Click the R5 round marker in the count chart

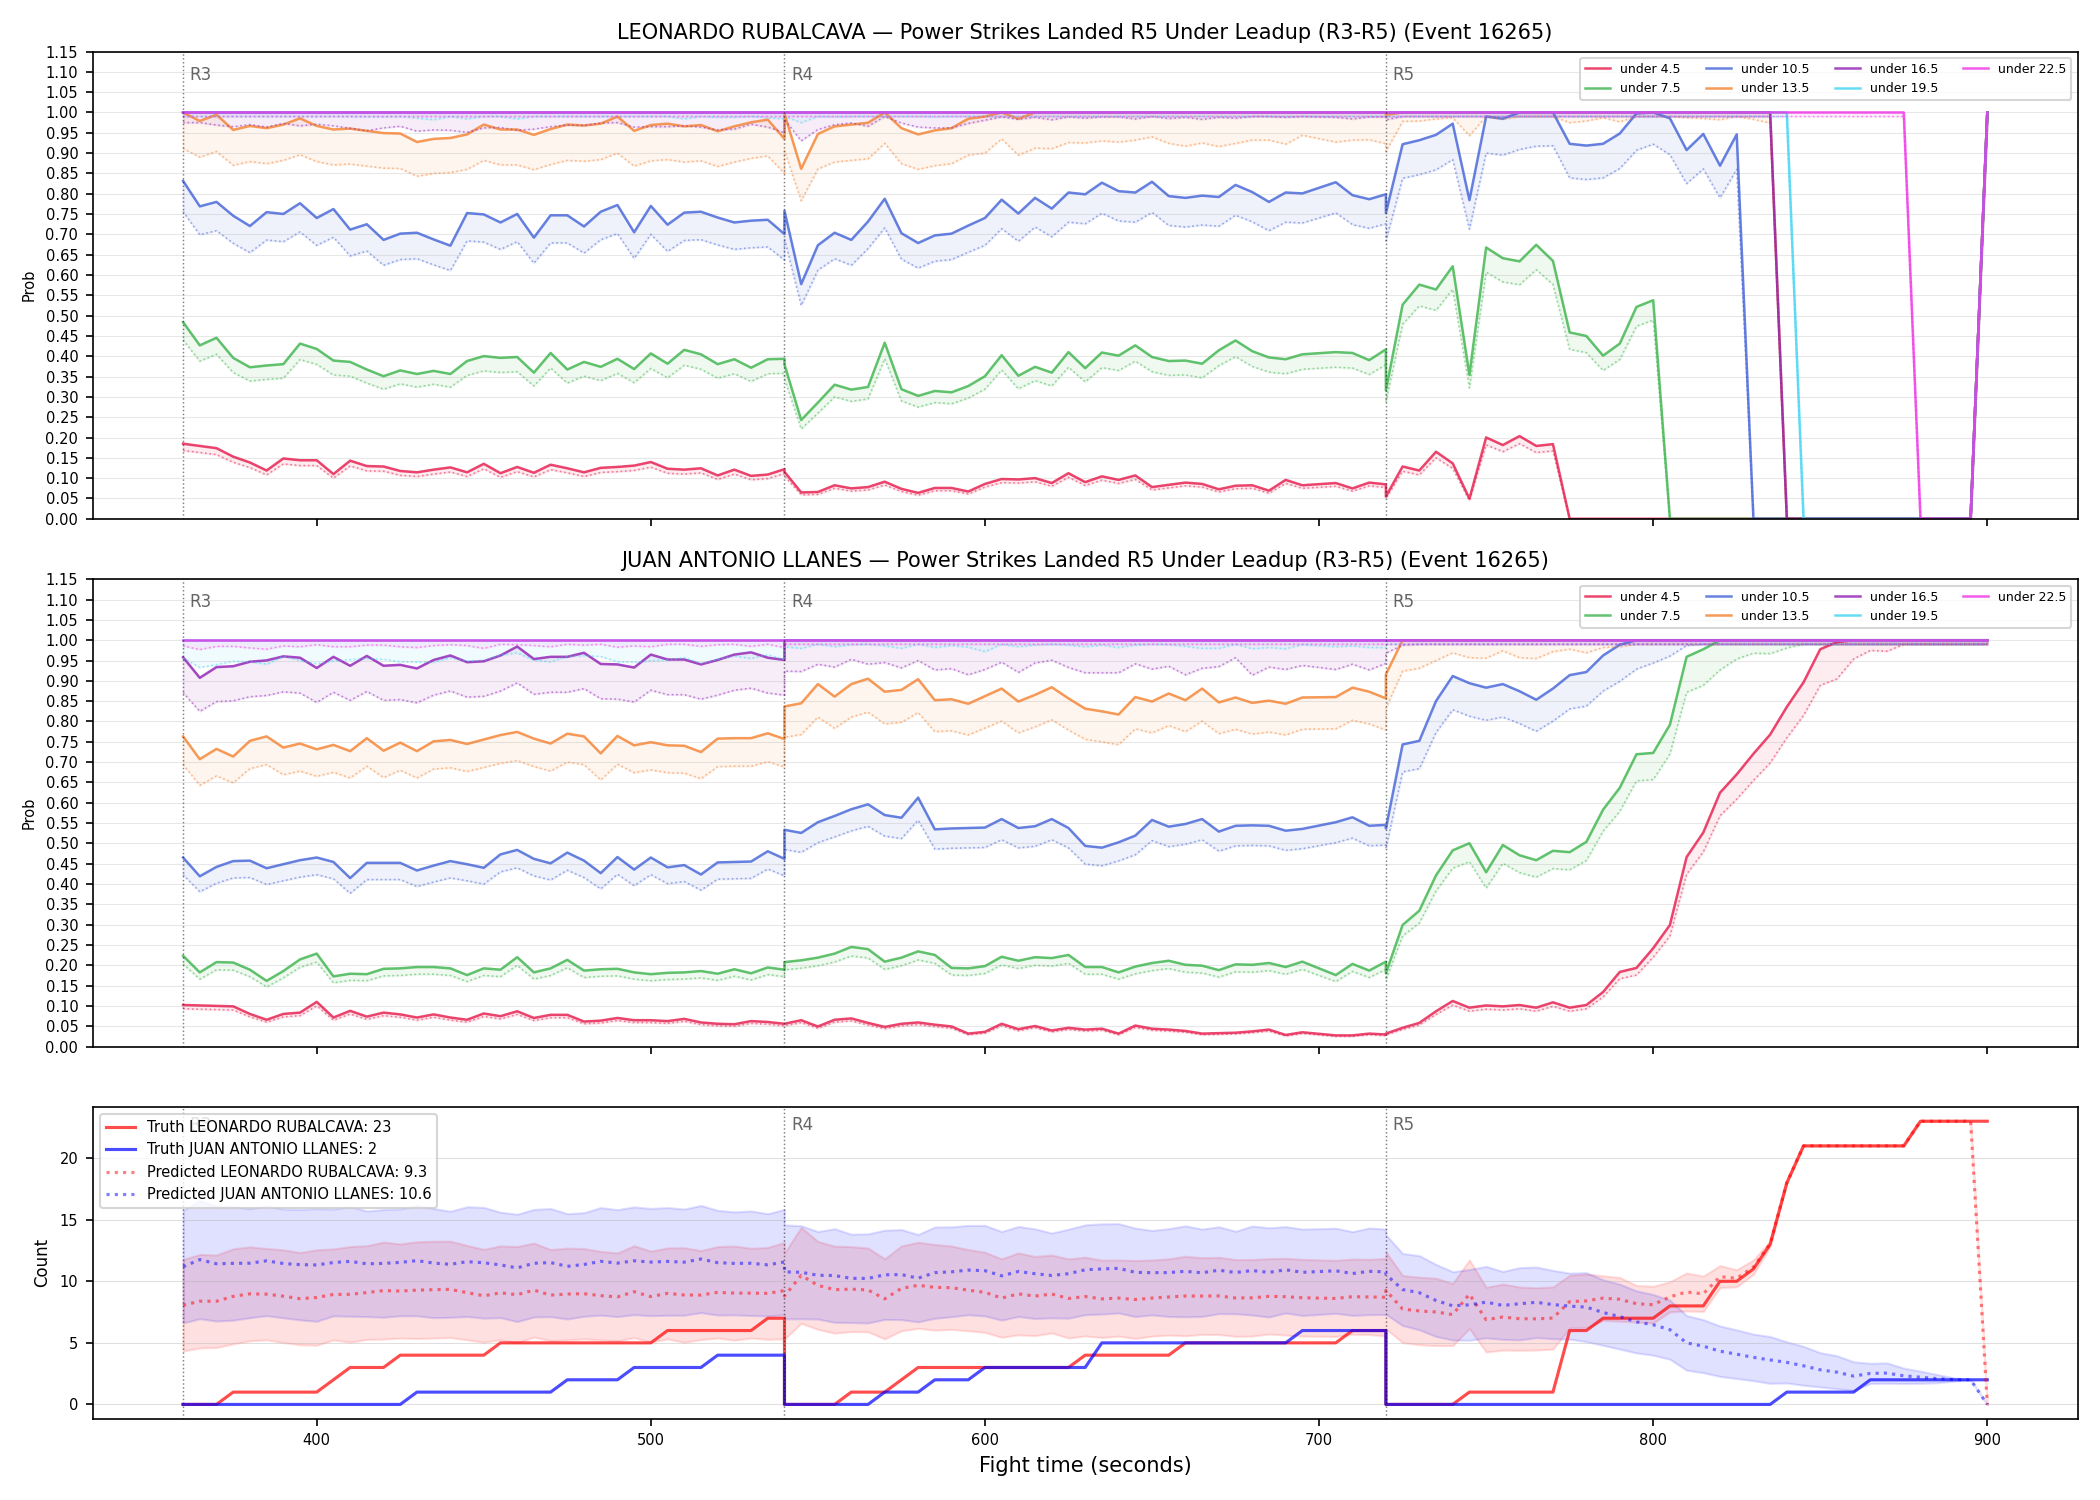[x=1403, y=1124]
